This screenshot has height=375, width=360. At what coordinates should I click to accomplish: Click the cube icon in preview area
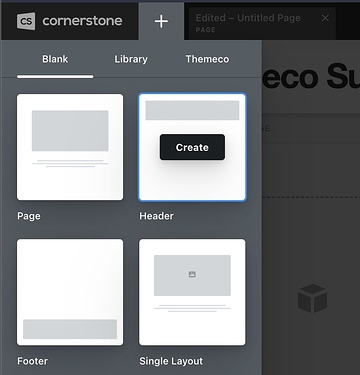tap(312, 298)
